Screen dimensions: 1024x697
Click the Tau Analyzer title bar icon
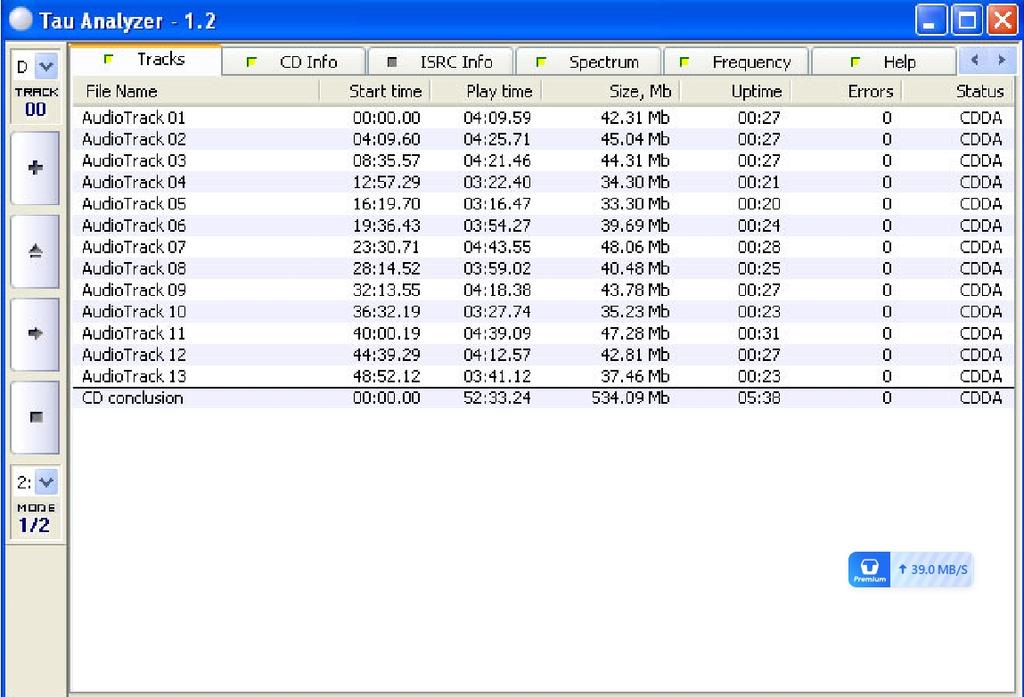(20, 19)
